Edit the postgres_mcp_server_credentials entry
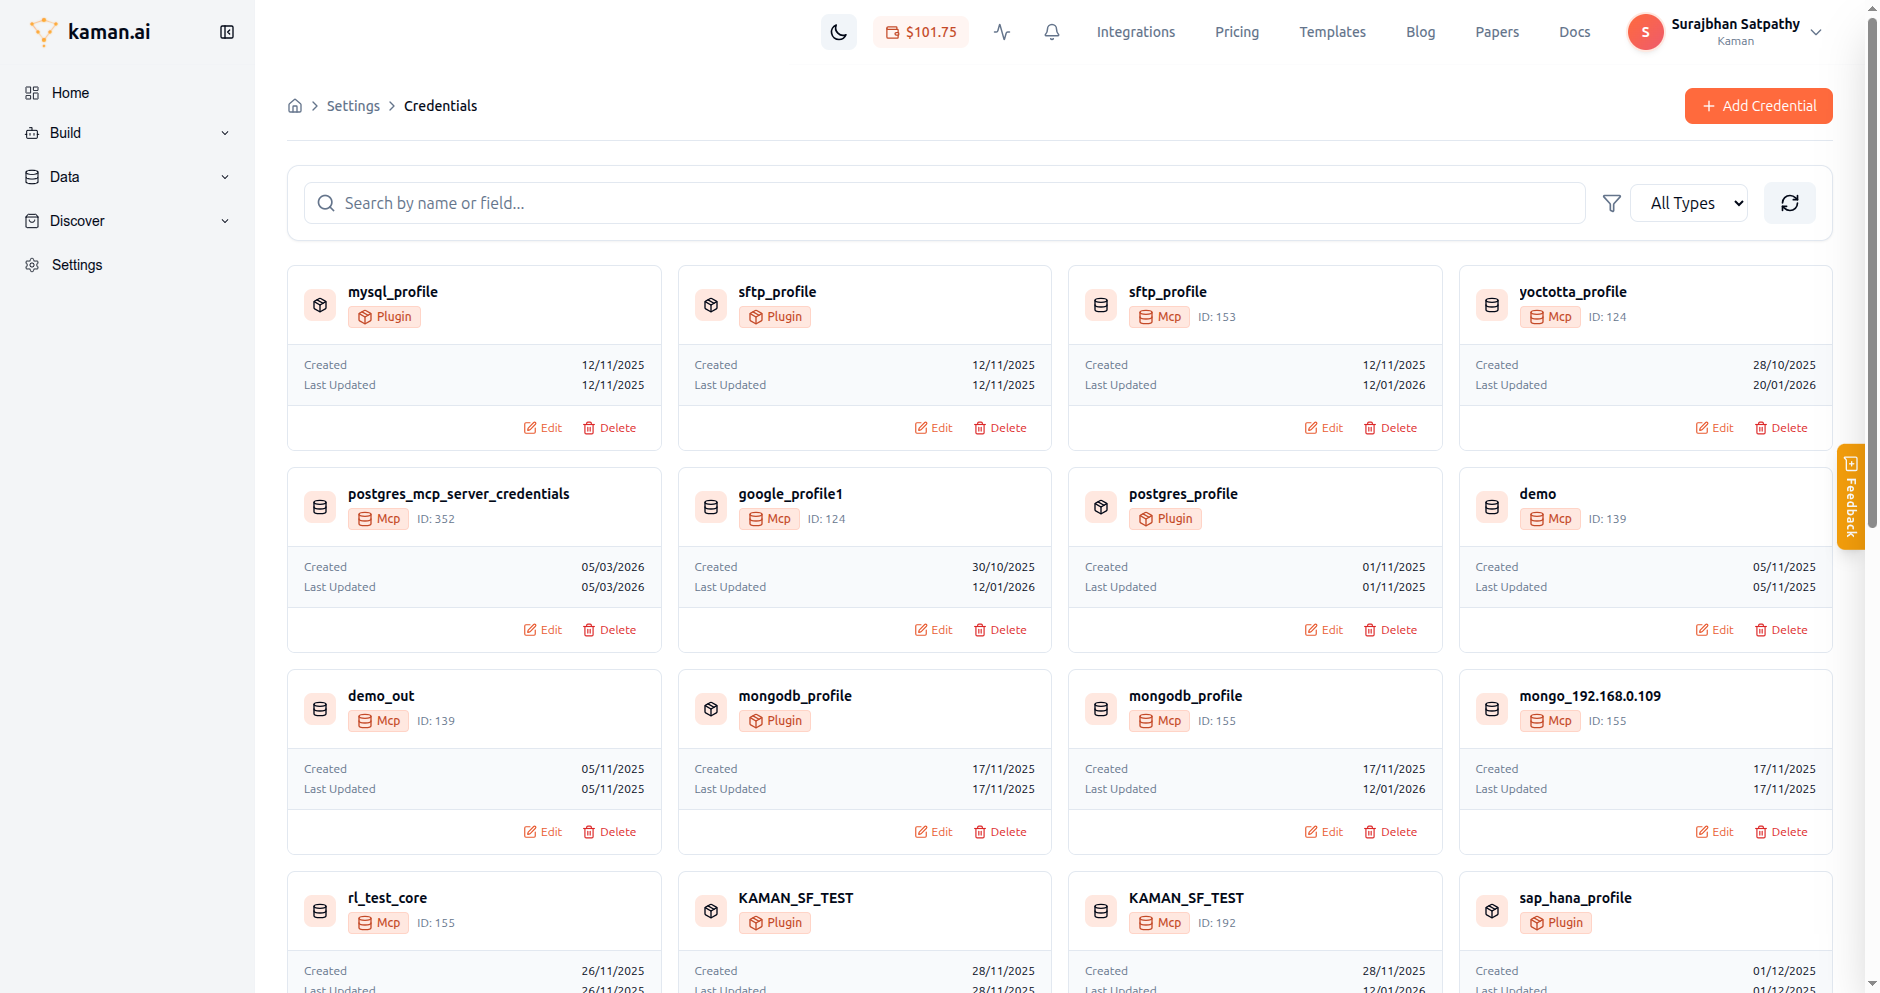 tap(543, 630)
